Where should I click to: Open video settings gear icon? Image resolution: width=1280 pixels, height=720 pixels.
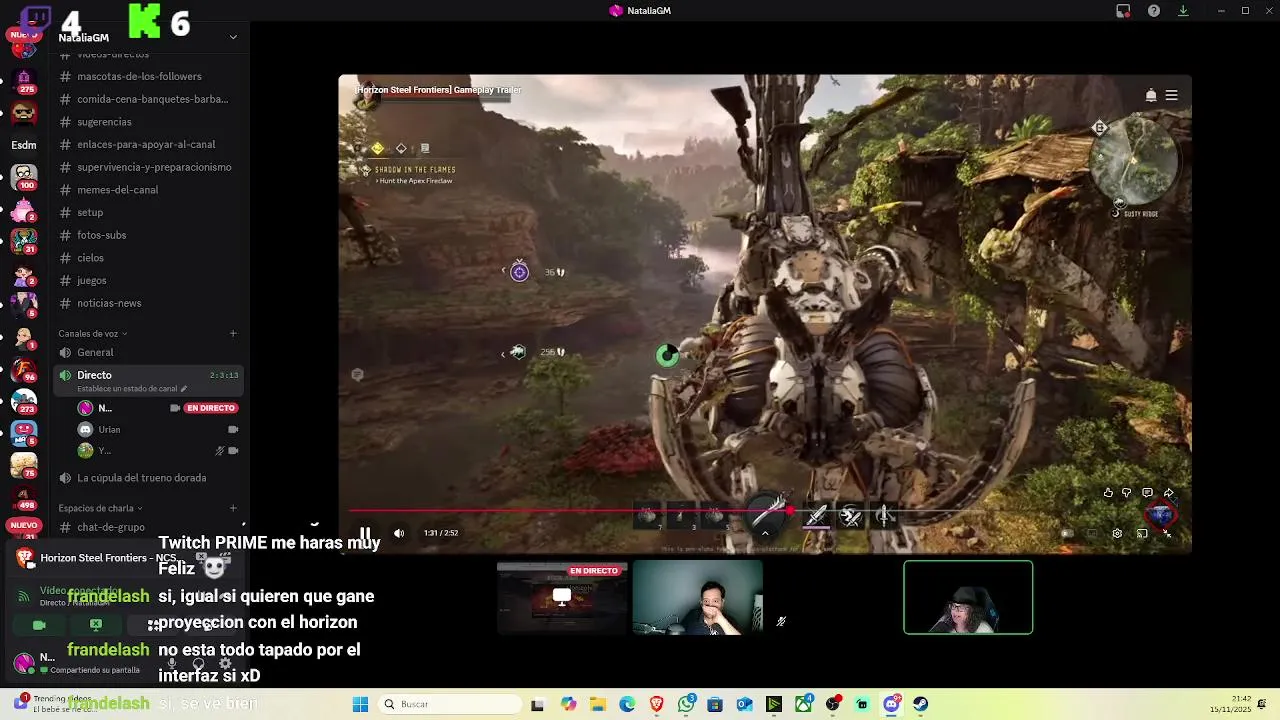coord(1117,534)
